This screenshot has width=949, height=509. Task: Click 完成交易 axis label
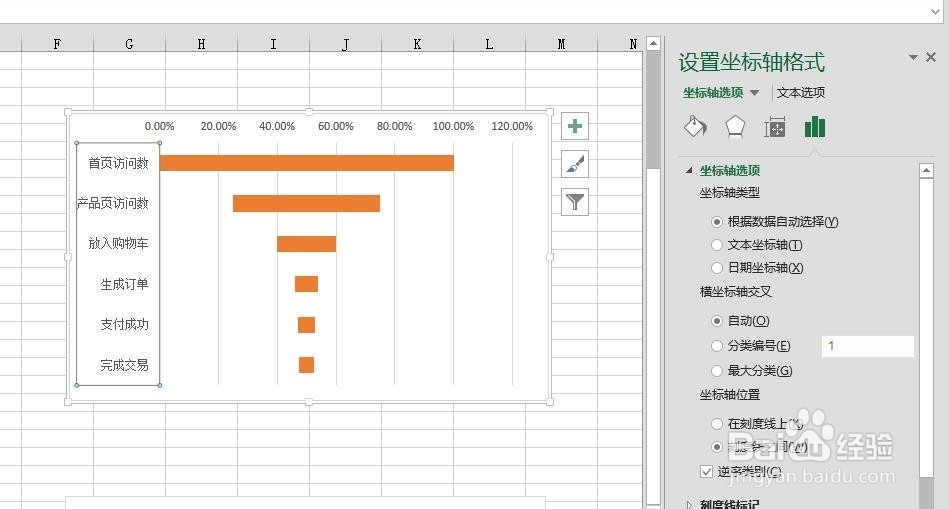[125, 365]
